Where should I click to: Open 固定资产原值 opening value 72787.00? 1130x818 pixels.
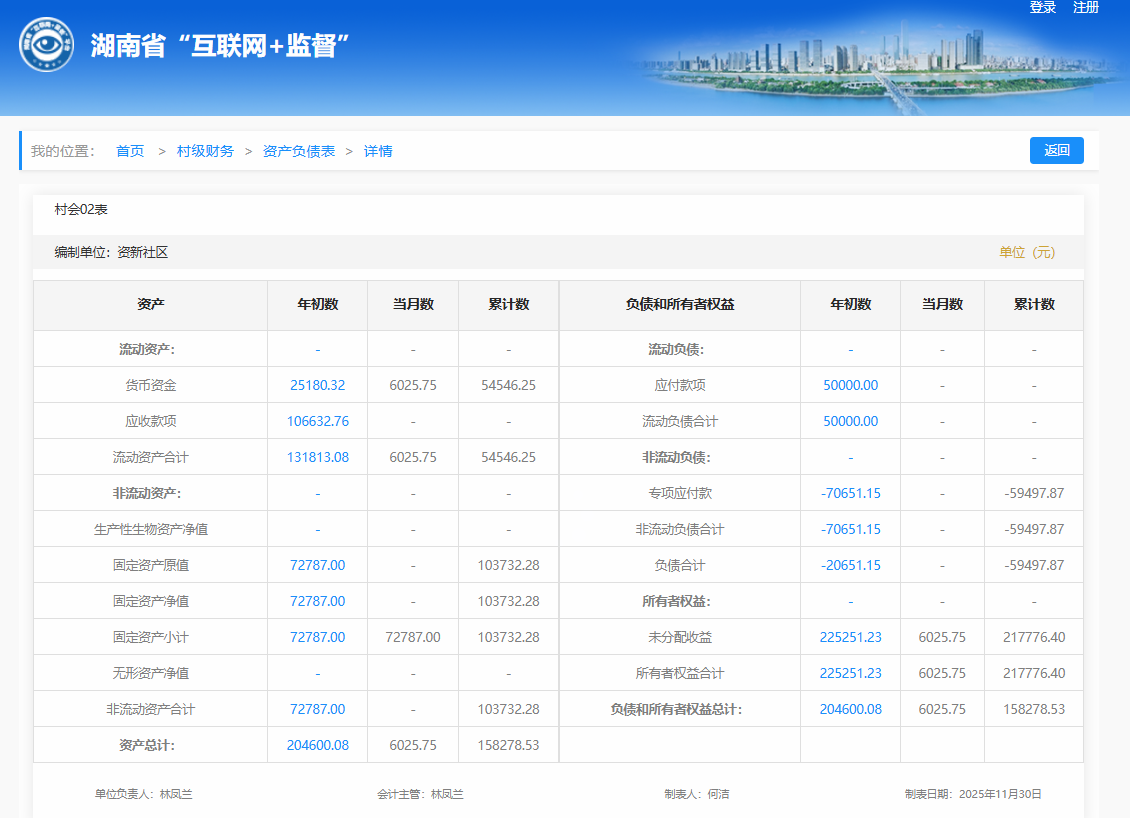point(317,565)
